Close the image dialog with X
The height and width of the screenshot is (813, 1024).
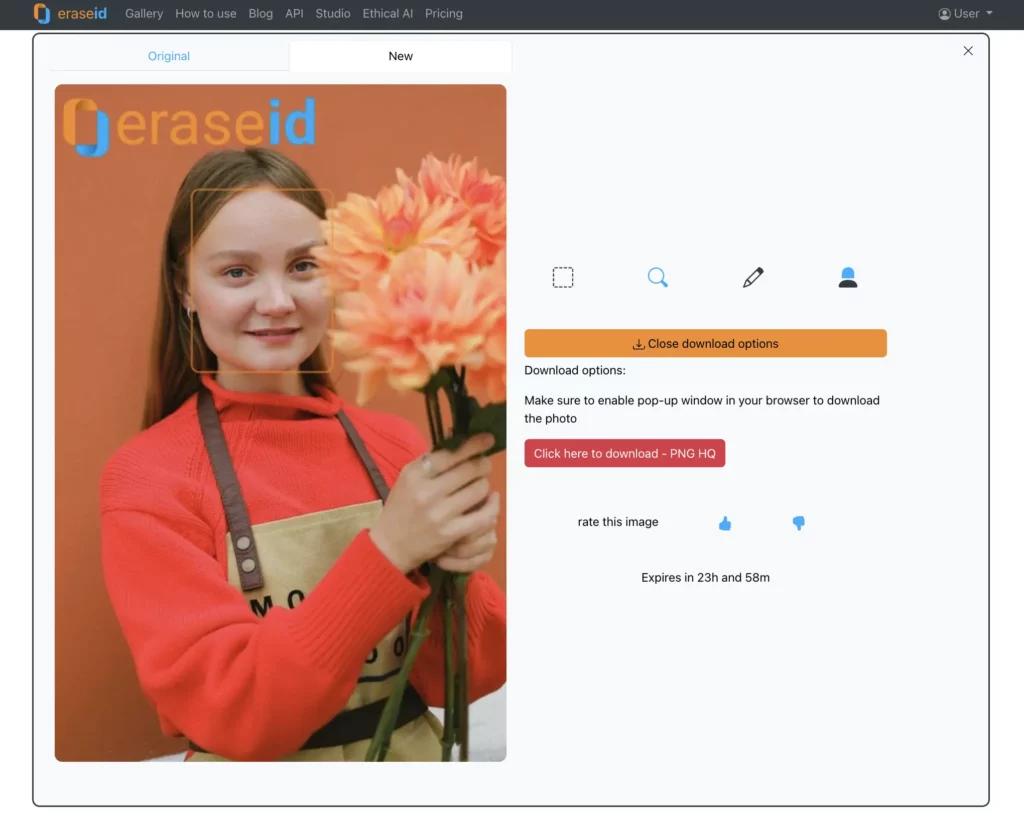(967, 51)
